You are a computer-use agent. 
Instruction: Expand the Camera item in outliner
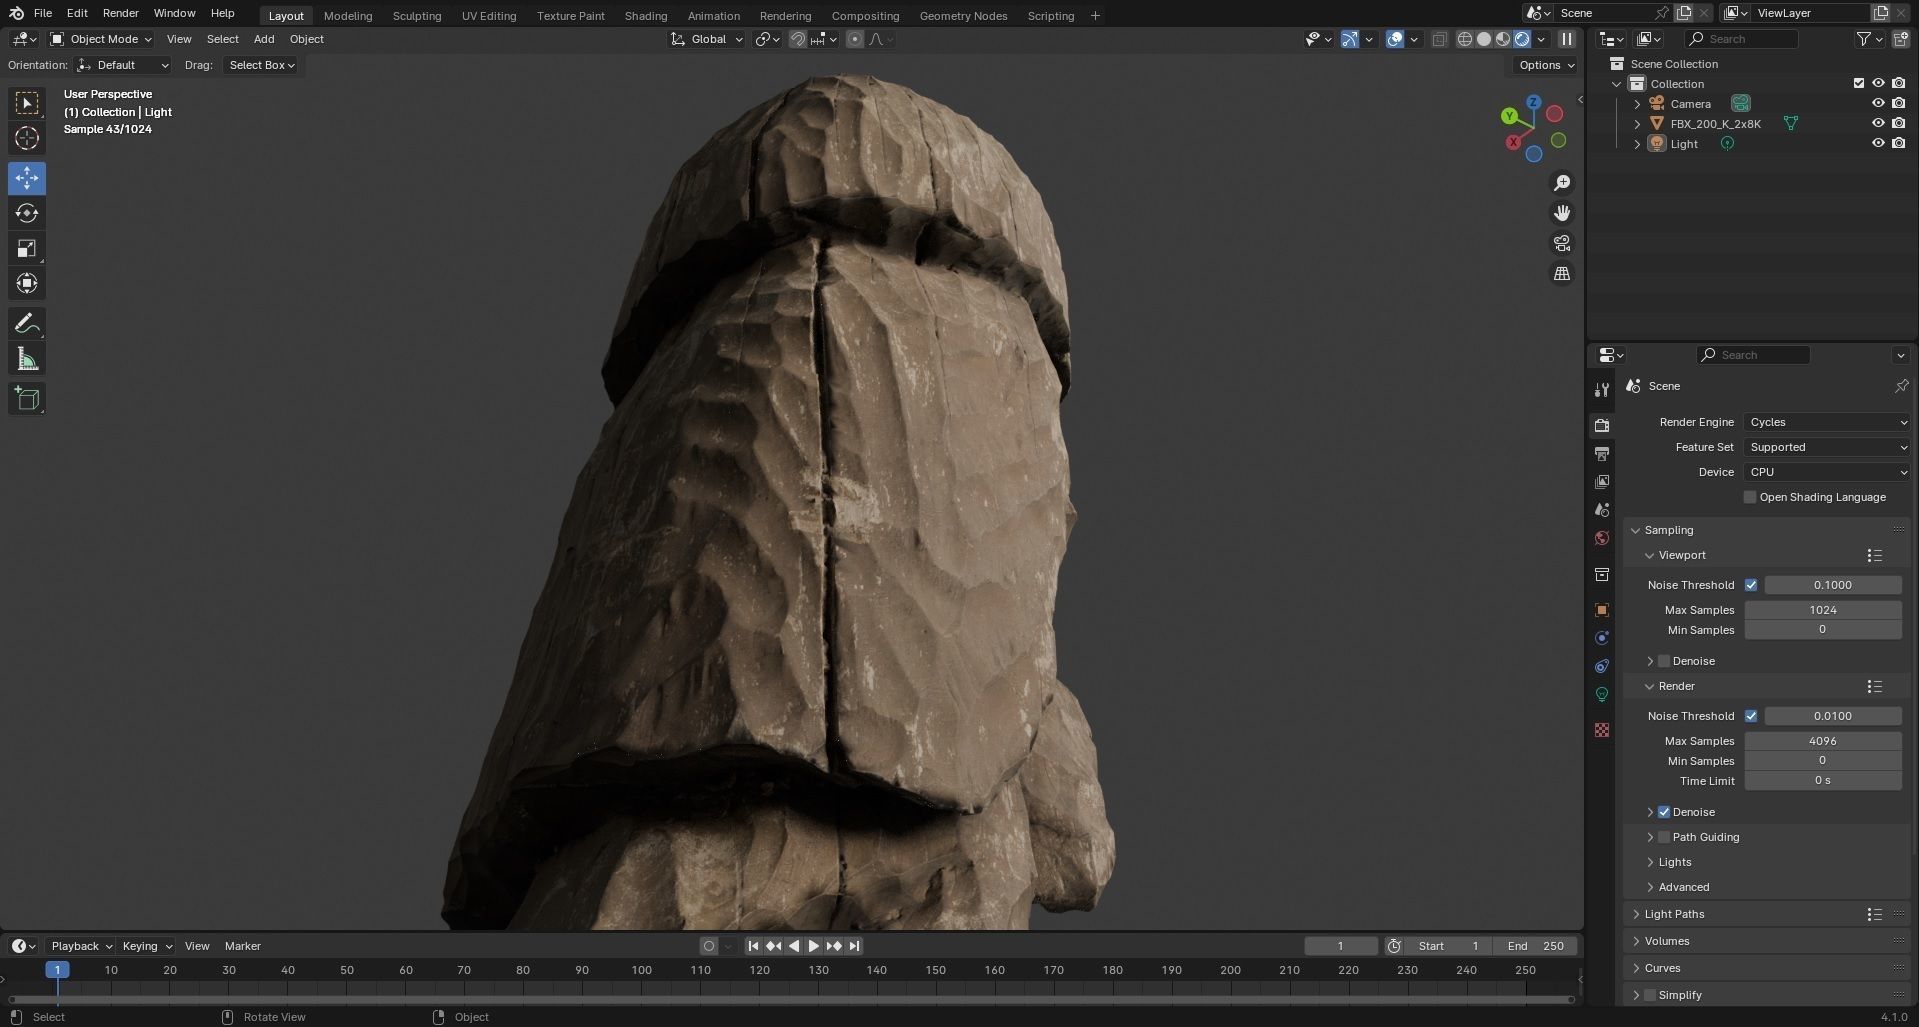click(x=1637, y=104)
